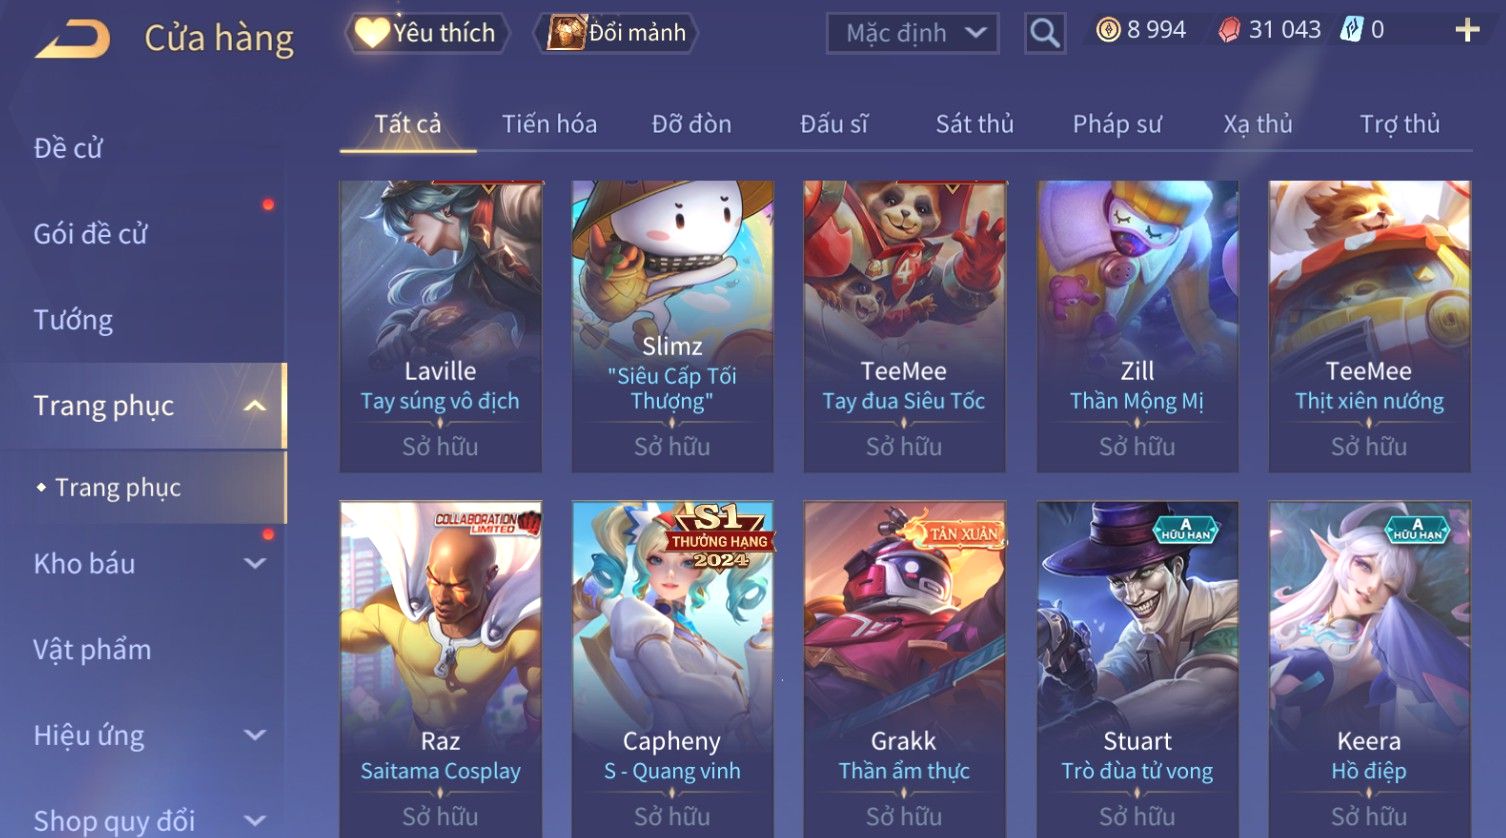Open the search magnifier icon
This screenshot has width=1506, height=838.
[x=1045, y=33]
